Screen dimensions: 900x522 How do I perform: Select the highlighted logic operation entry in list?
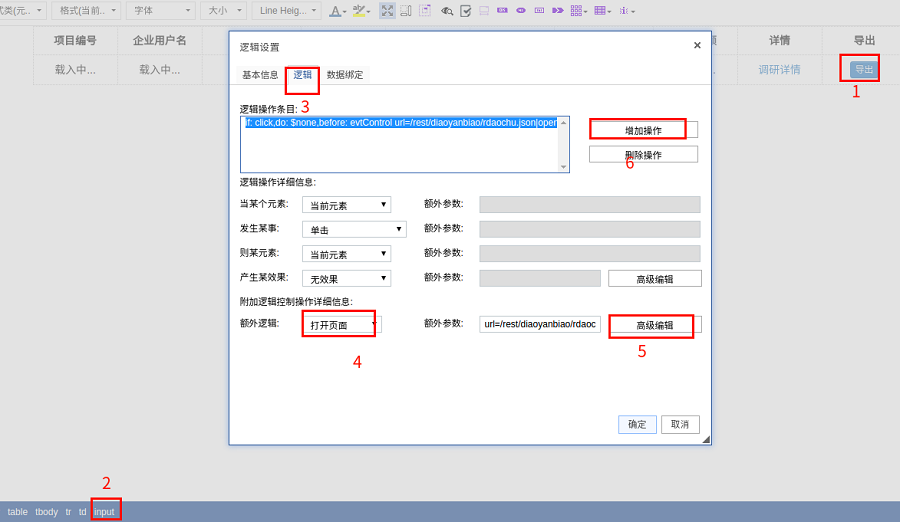coord(400,123)
